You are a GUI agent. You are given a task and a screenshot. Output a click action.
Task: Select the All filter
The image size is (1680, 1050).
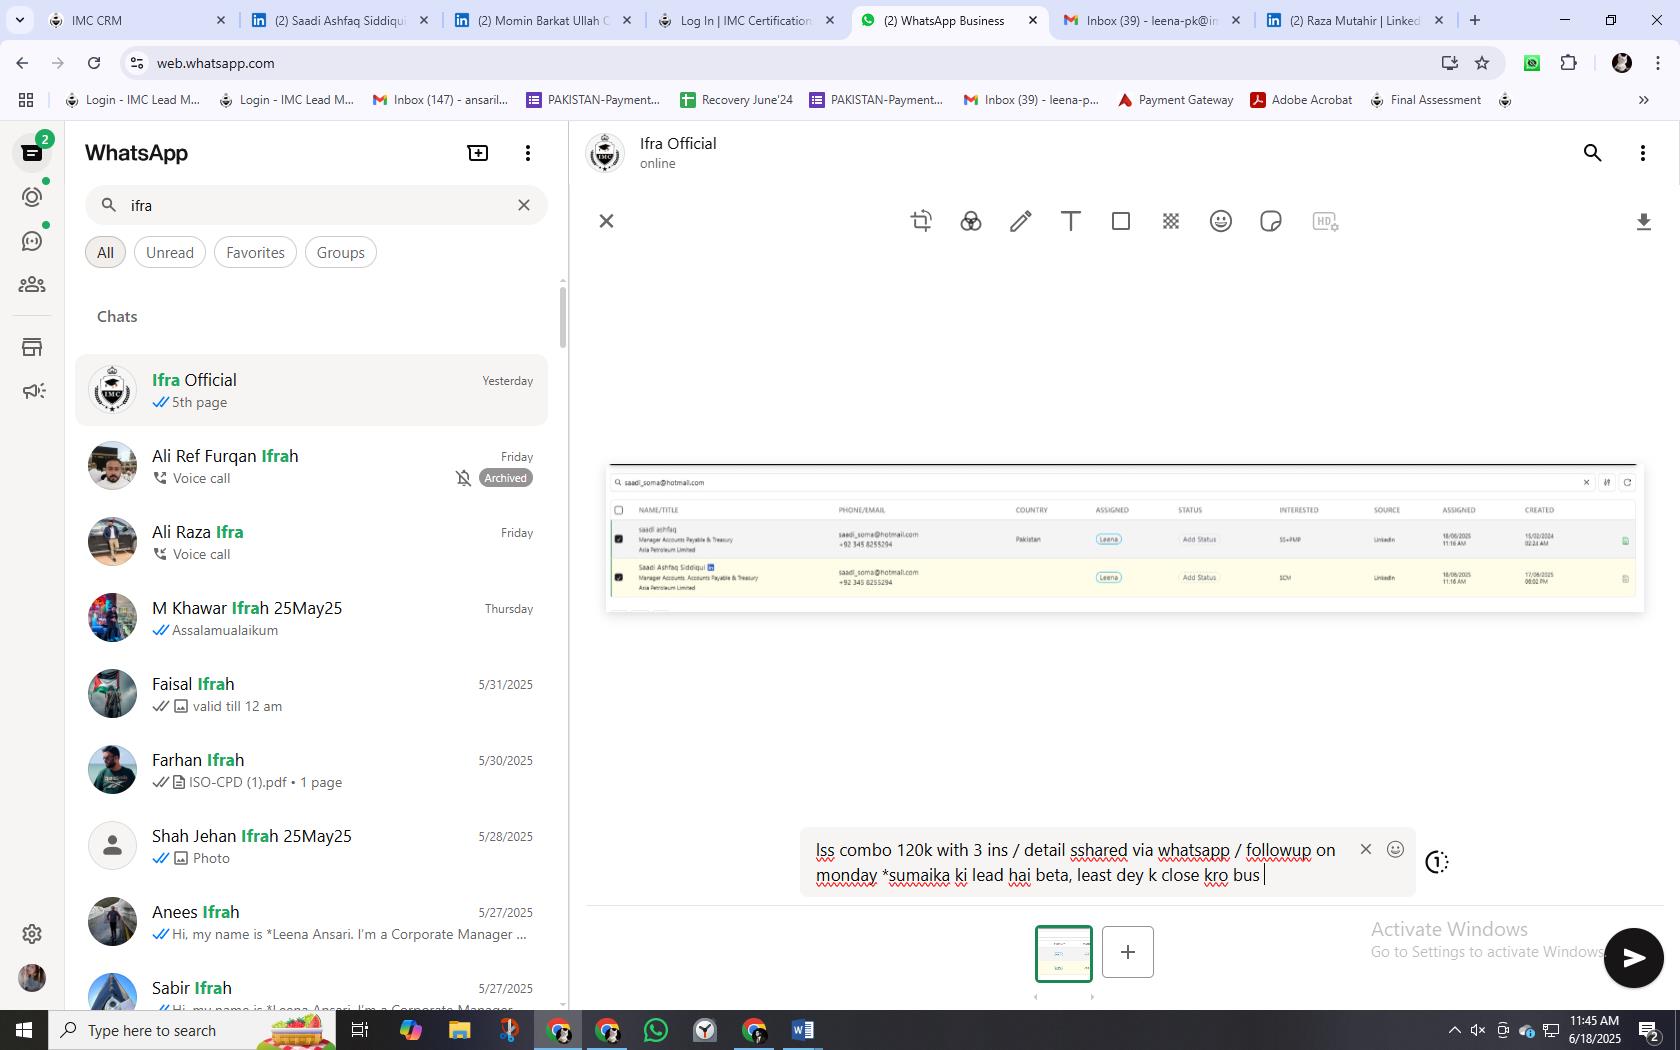coord(105,252)
